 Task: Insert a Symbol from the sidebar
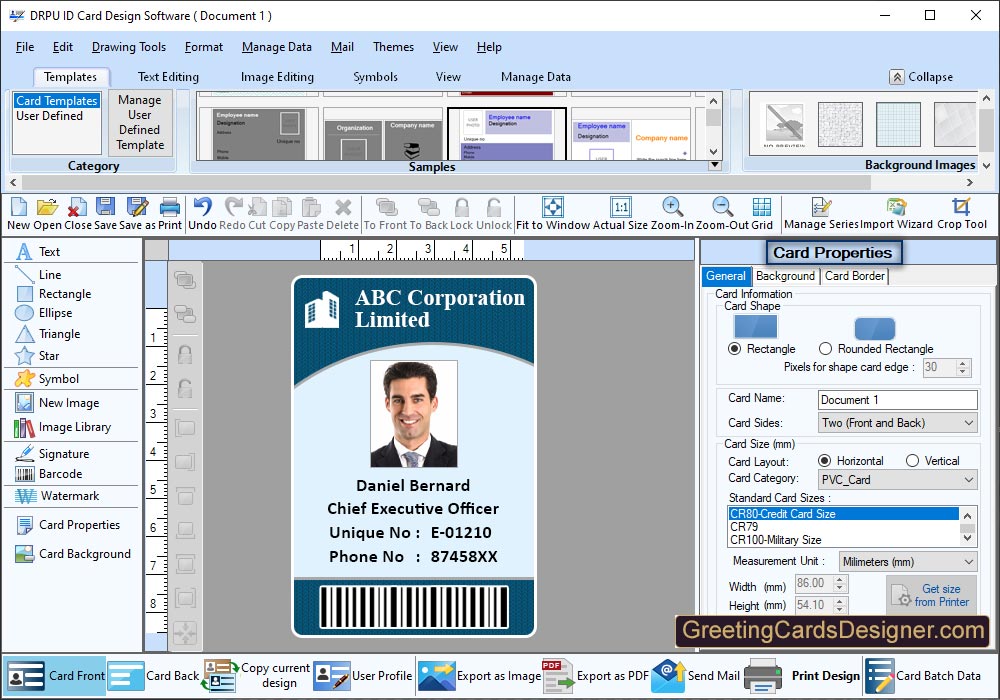(x=47, y=379)
